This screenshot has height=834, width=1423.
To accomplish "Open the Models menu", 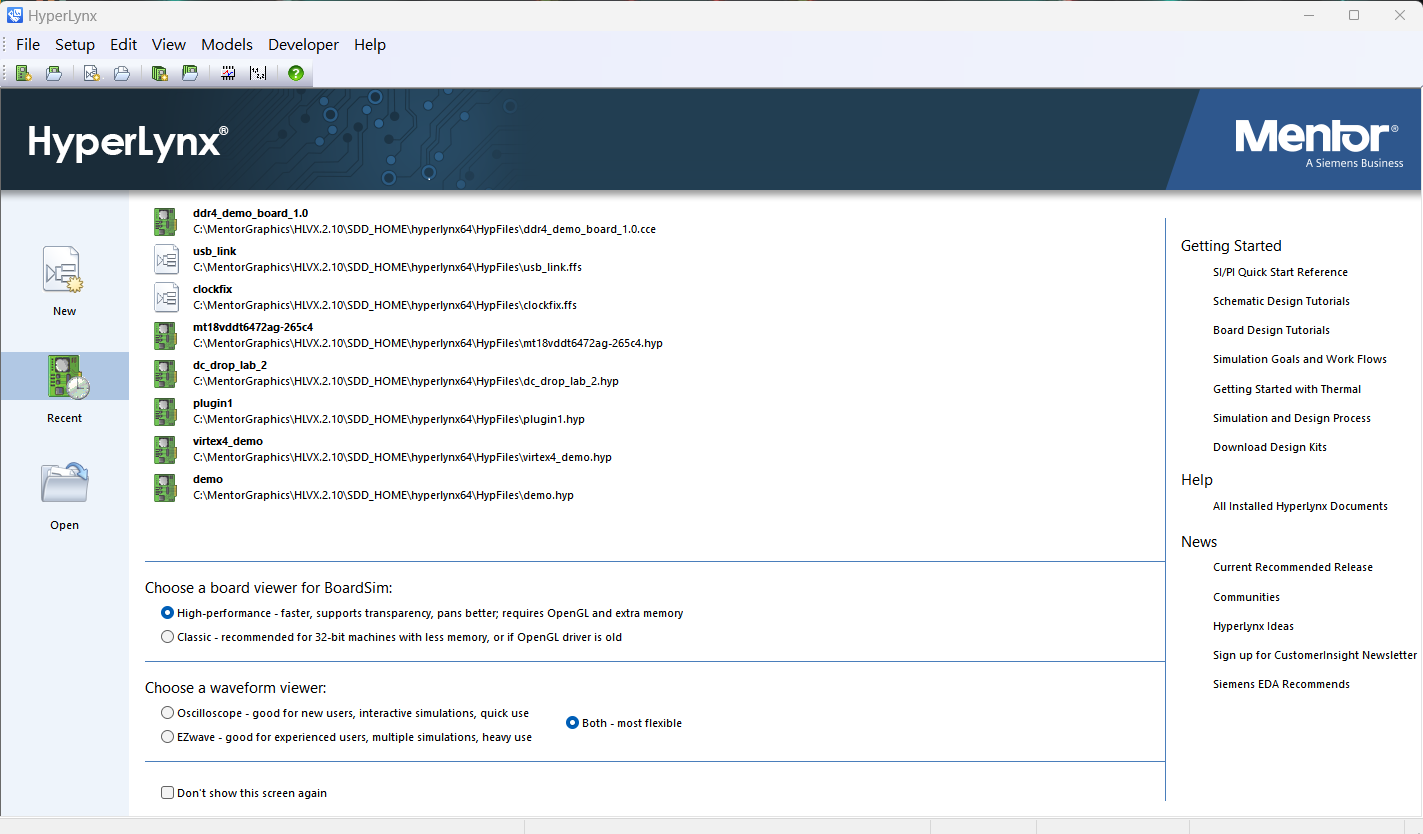I will pos(227,45).
